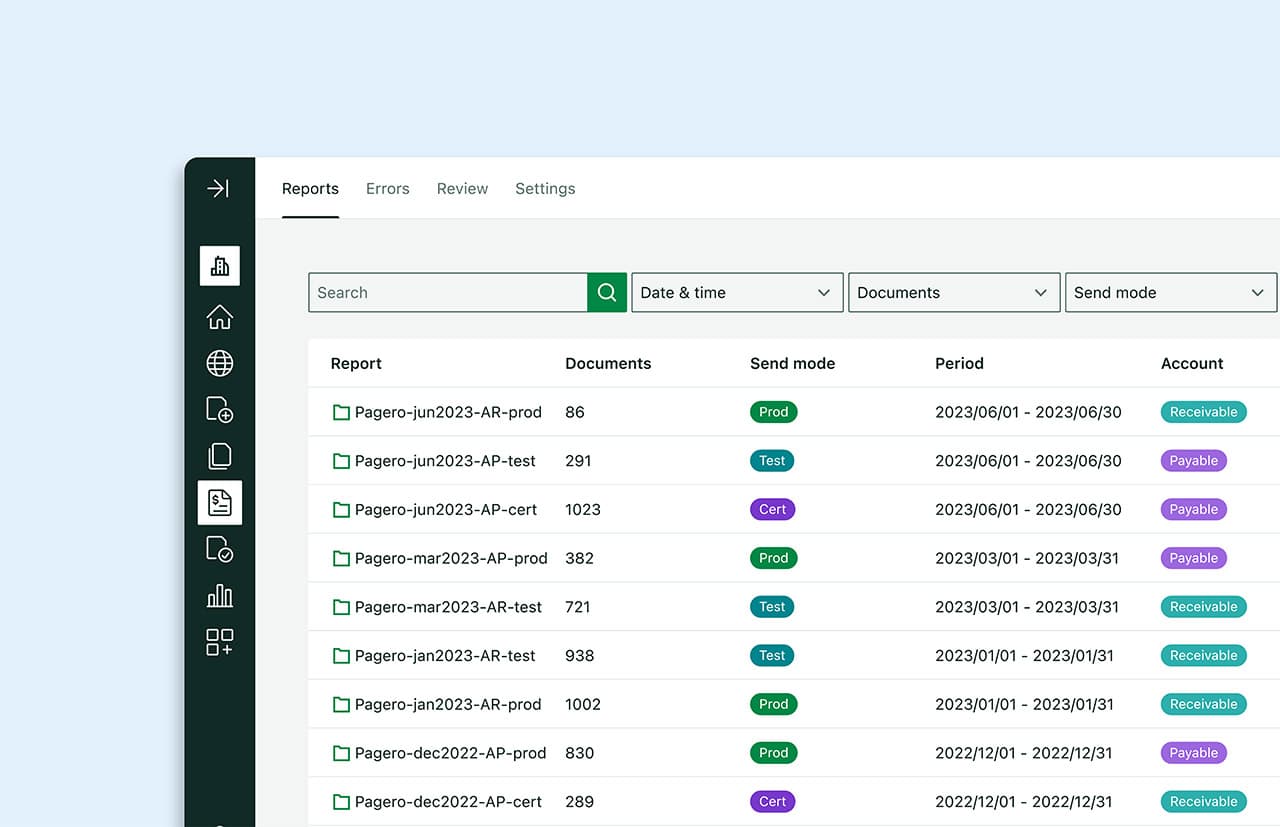Switch to the Review tab
Screen dimensions: 1280x827
click(x=462, y=188)
